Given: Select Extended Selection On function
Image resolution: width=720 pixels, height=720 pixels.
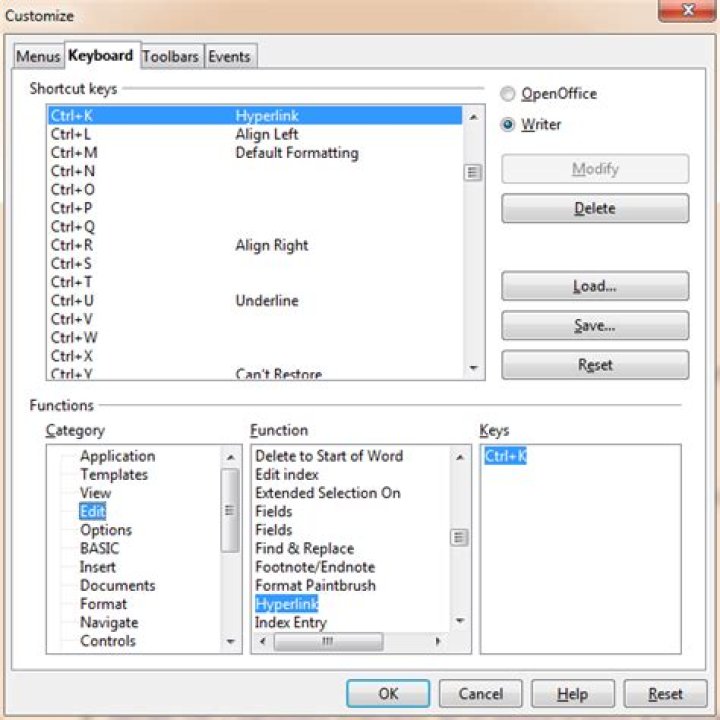Looking at the screenshot, I should pyautogui.click(x=328, y=493).
